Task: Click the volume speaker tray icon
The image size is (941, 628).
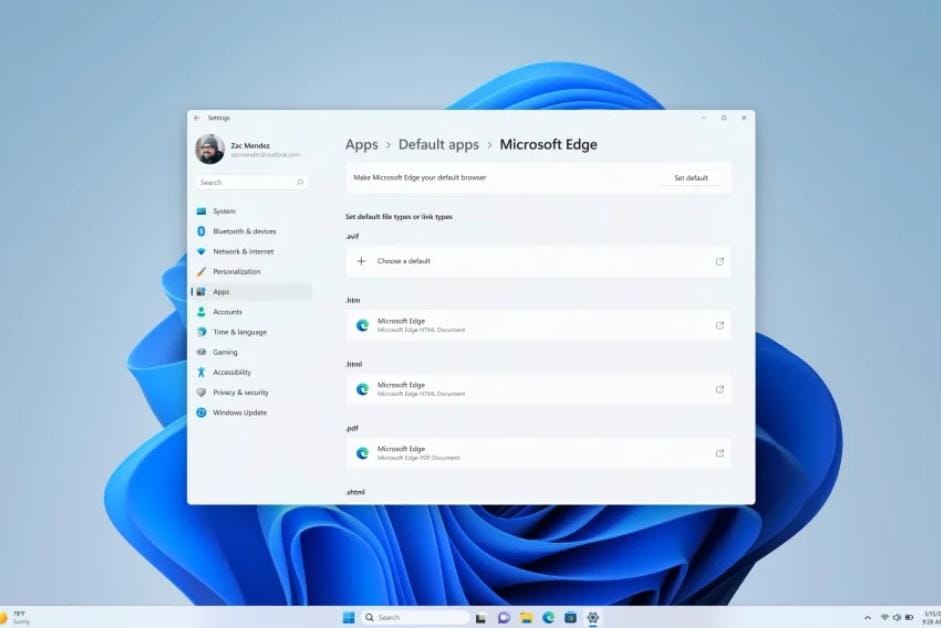Action: click(x=897, y=617)
